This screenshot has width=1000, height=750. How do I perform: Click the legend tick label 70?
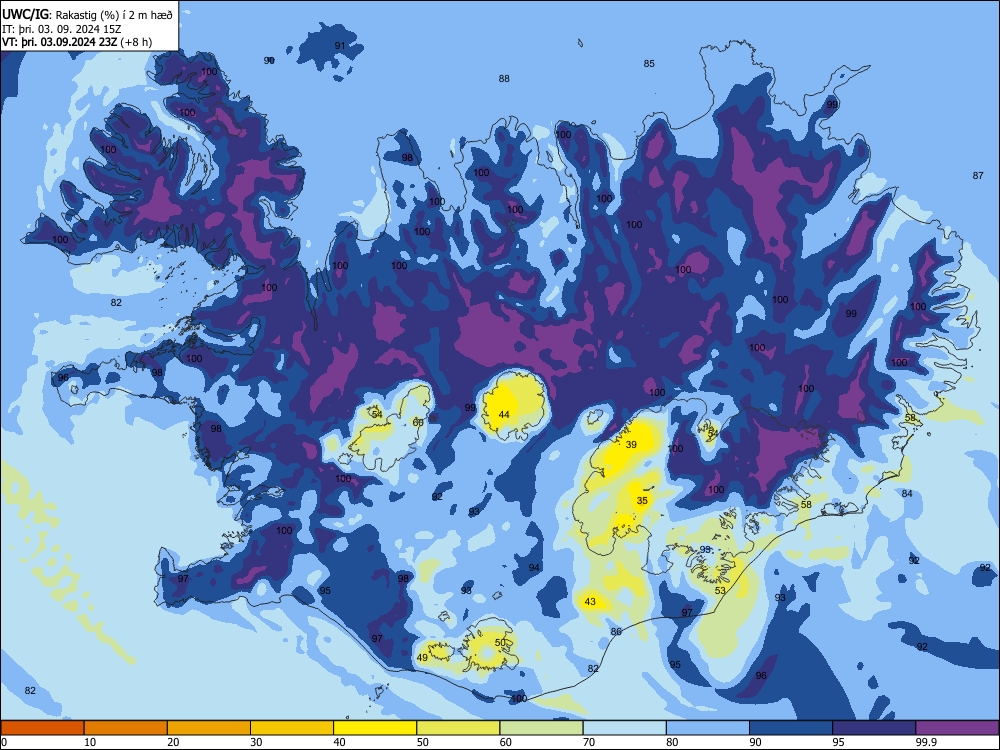(x=589, y=742)
